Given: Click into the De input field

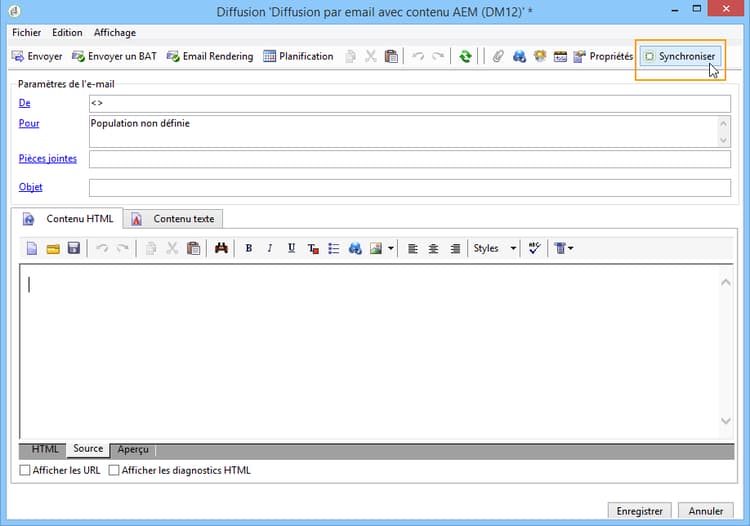Looking at the screenshot, I should click(410, 104).
